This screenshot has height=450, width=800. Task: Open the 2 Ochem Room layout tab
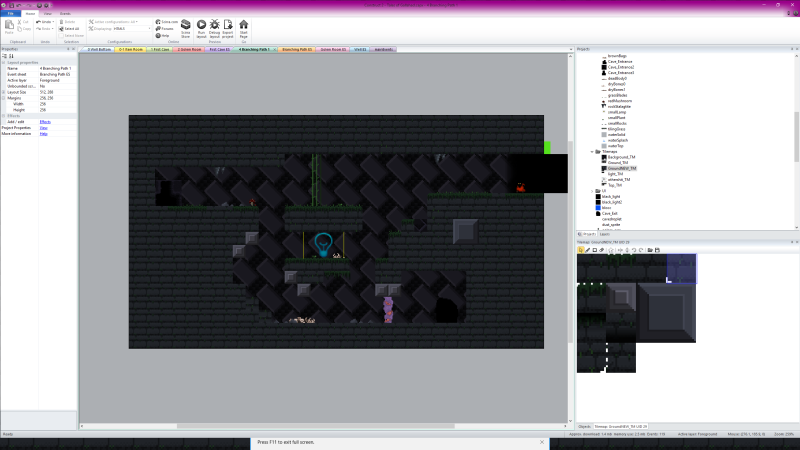pos(189,49)
